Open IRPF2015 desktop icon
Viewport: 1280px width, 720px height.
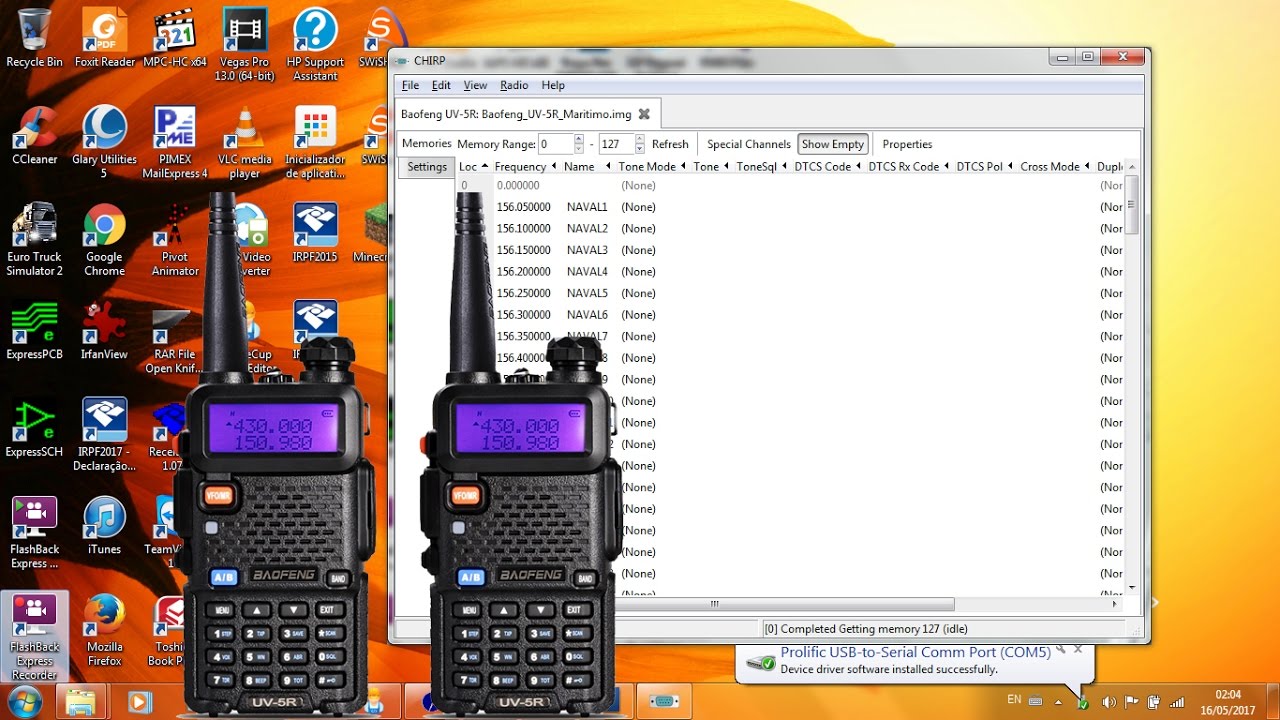tap(315, 233)
